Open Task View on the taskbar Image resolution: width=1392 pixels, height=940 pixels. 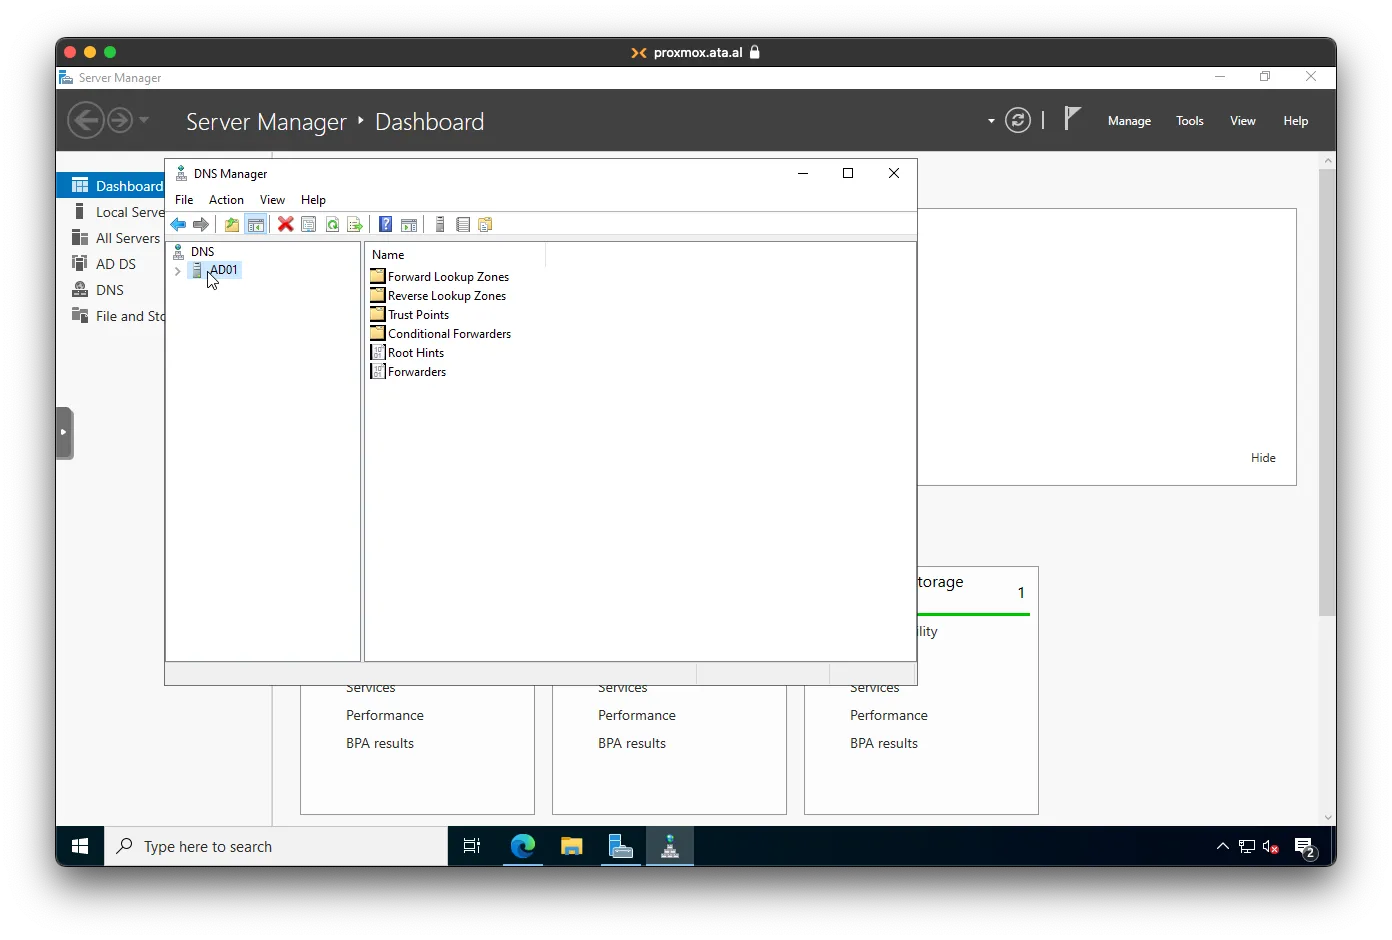tap(472, 847)
